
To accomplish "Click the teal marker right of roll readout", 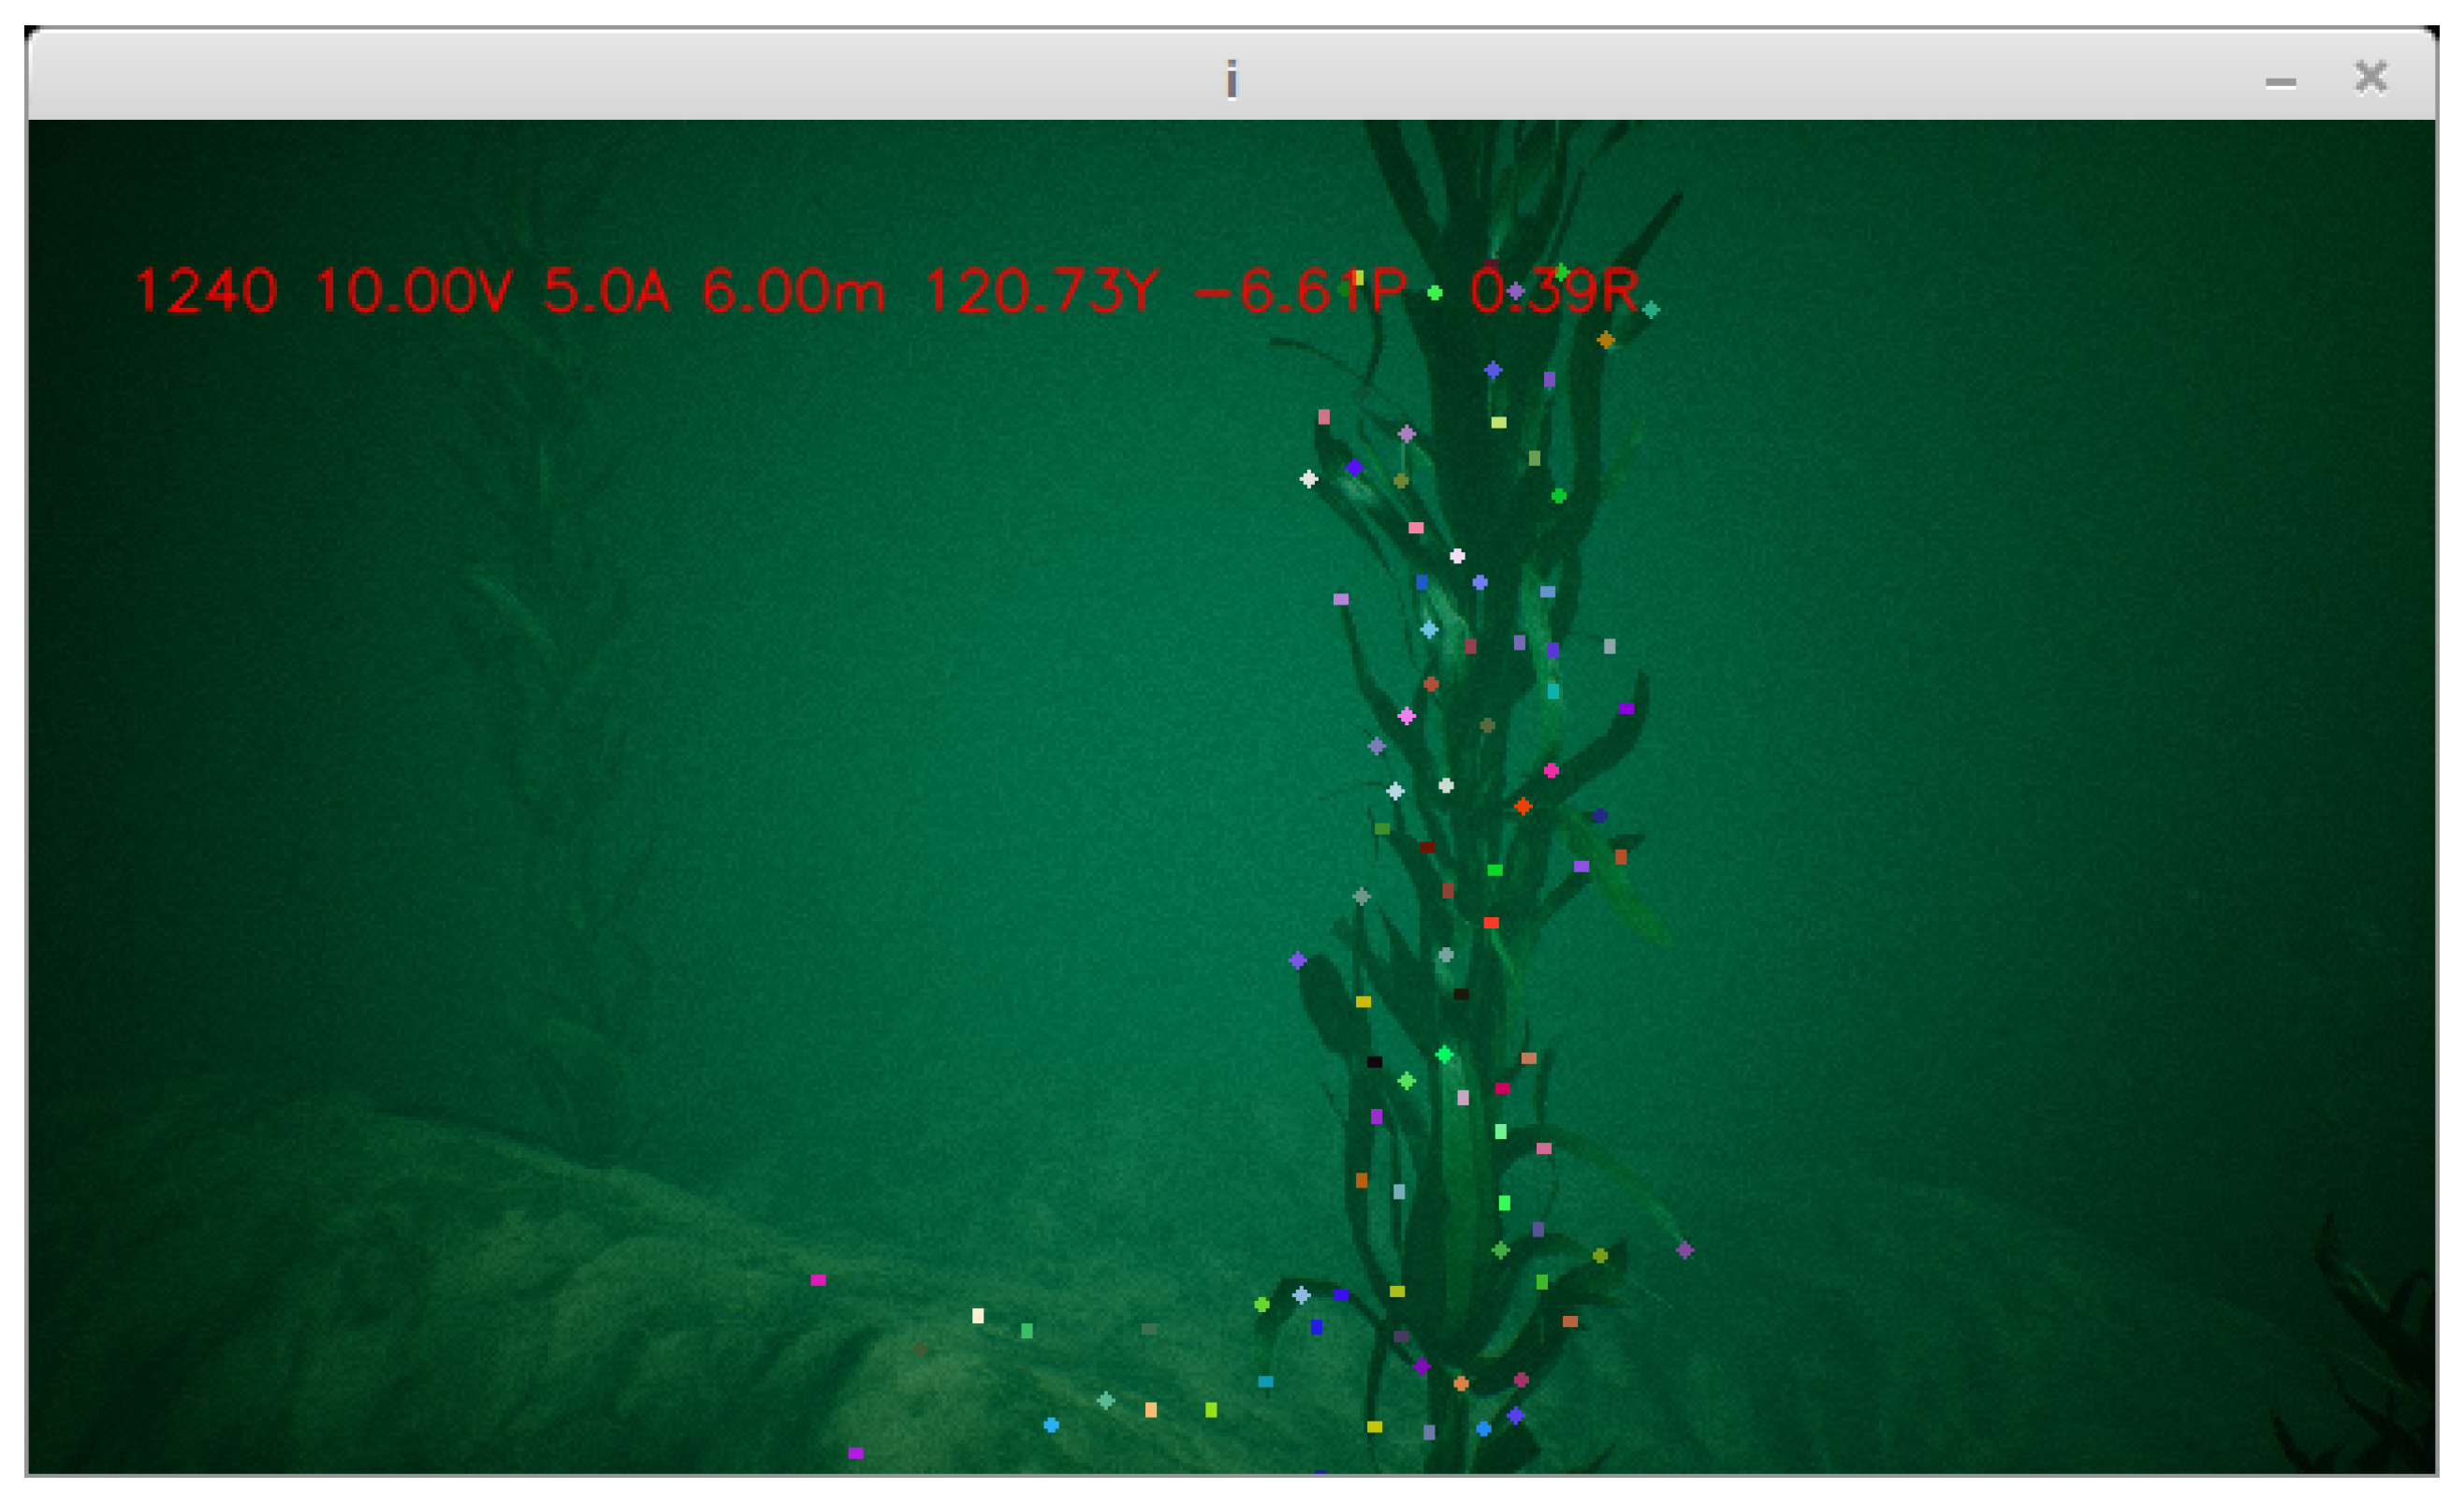I will (x=1651, y=310).
